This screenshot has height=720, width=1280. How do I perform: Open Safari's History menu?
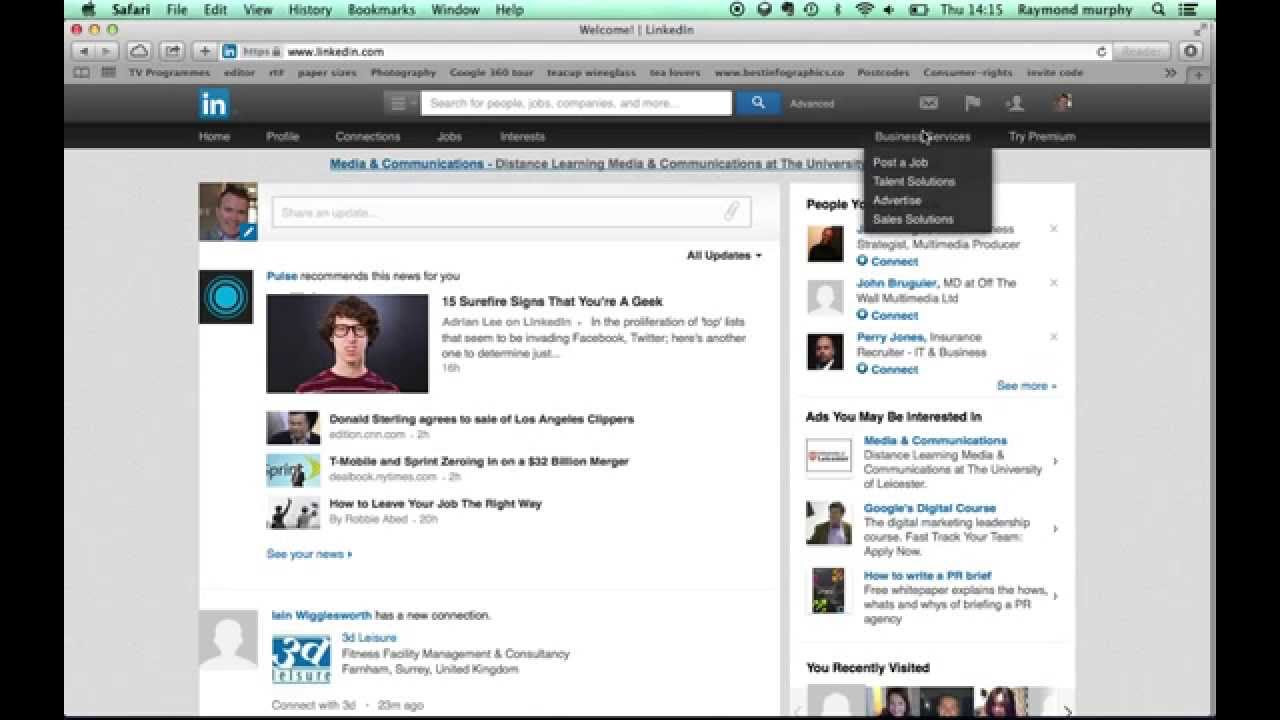(x=310, y=9)
